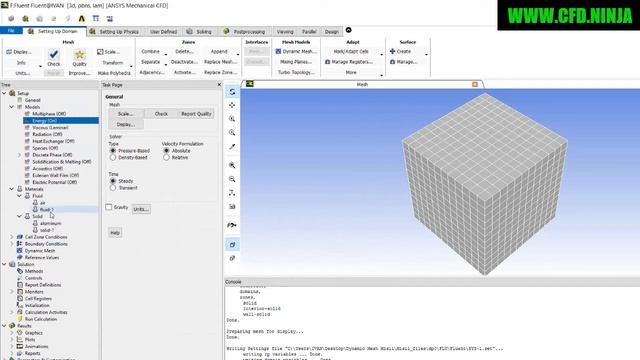Click the Help button in Task Page
The image size is (640, 360).
coord(115,233)
